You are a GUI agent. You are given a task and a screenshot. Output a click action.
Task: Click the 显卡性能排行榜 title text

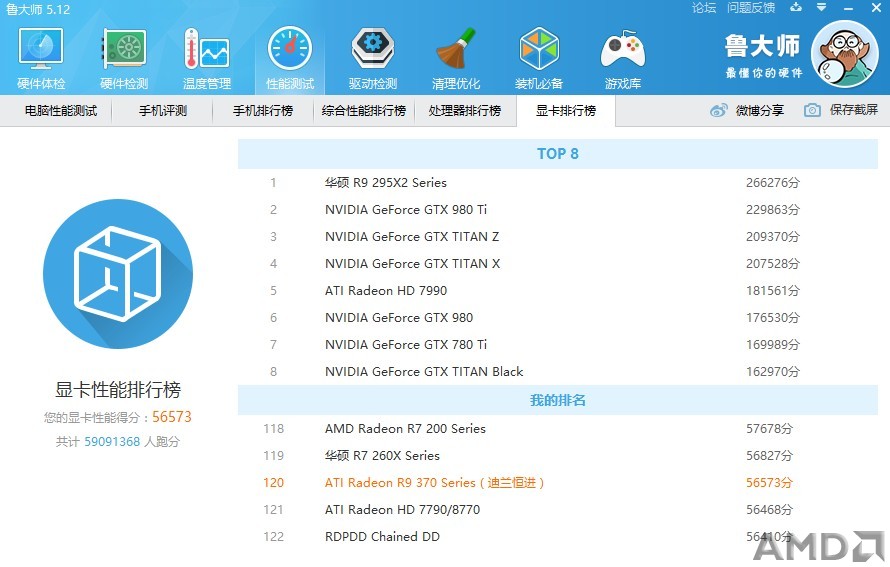pyautogui.click(x=118, y=390)
